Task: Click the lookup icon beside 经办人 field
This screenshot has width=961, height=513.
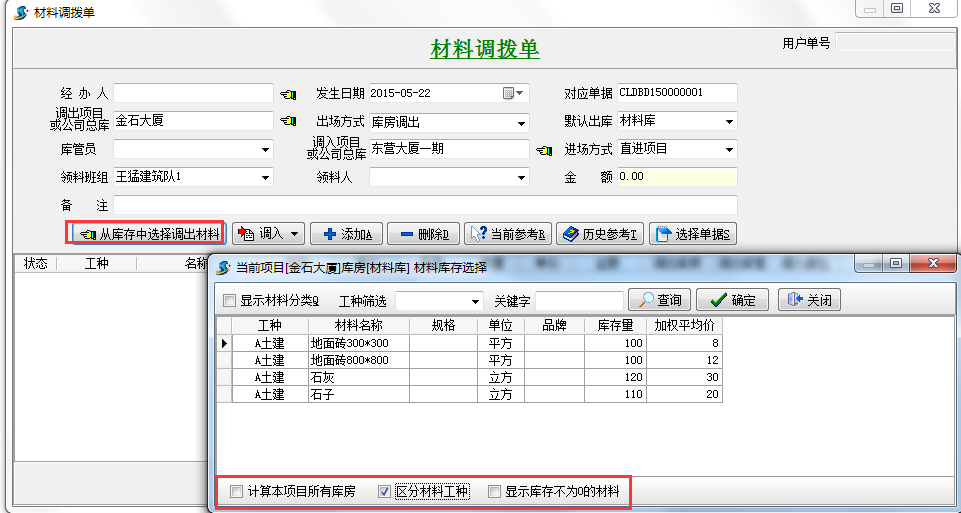Action: [x=288, y=94]
